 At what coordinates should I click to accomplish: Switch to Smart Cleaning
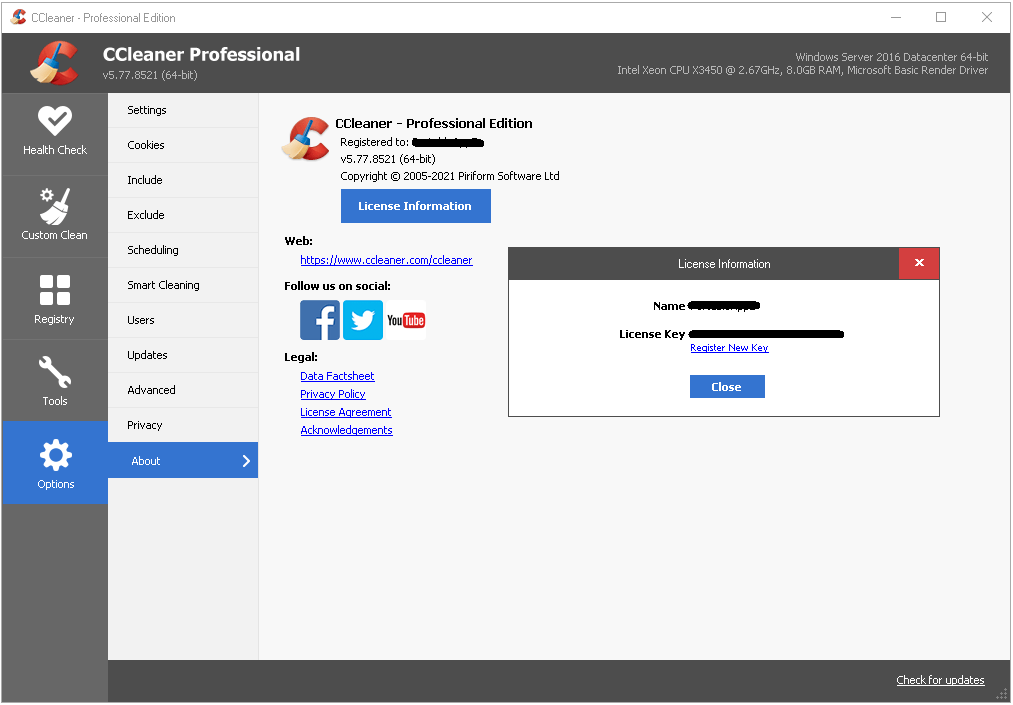(x=163, y=285)
